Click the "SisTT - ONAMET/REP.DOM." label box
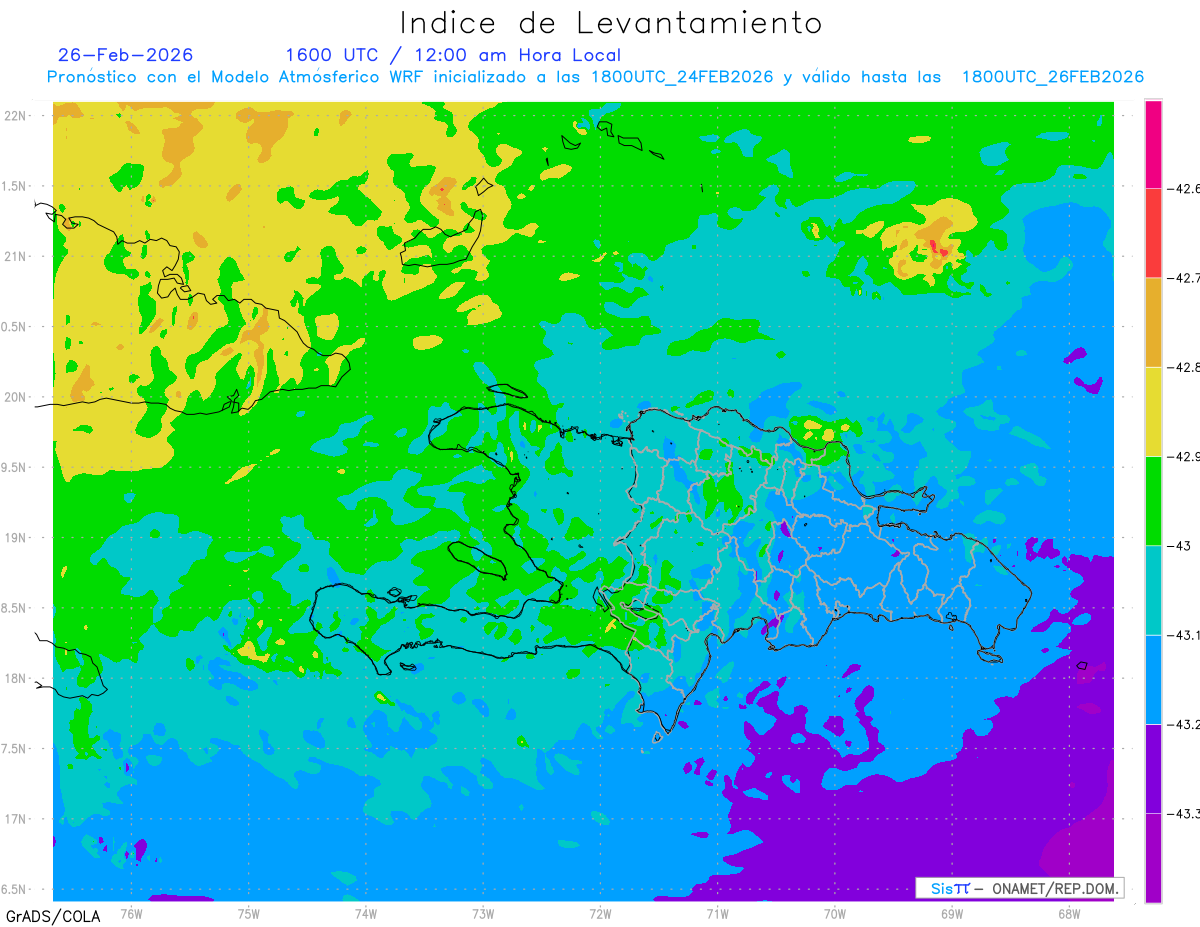The height and width of the screenshot is (927, 1200). pyautogui.click(x=1020, y=888)
